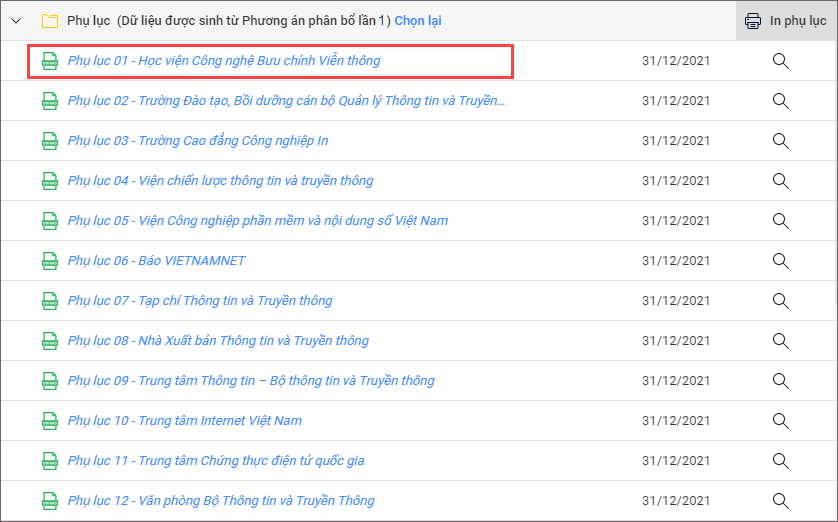Click the yellow Phụ lục folder icon

[49, 20]
